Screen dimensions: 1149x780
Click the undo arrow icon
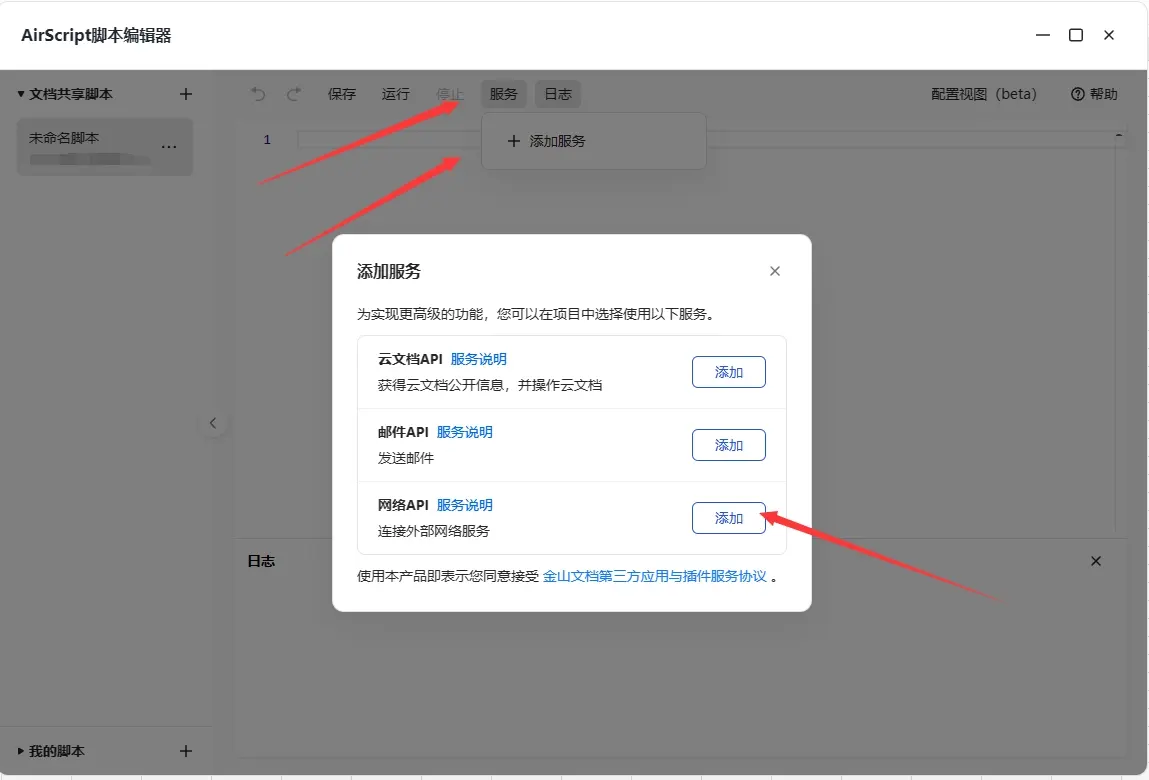(258, 94)
